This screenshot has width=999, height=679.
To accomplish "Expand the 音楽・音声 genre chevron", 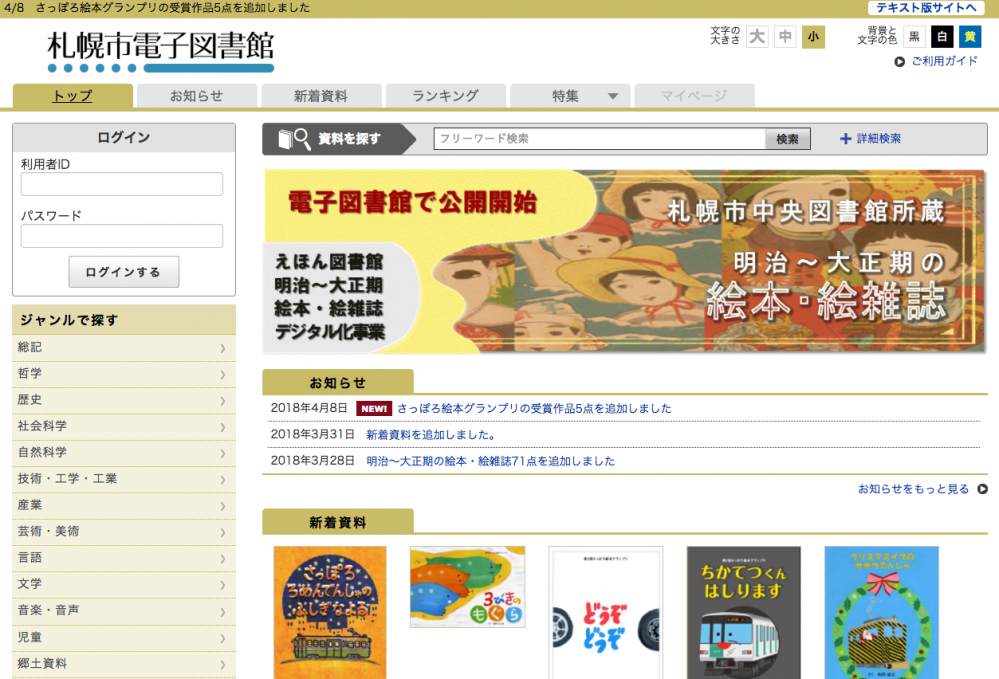I will [223, 611].
